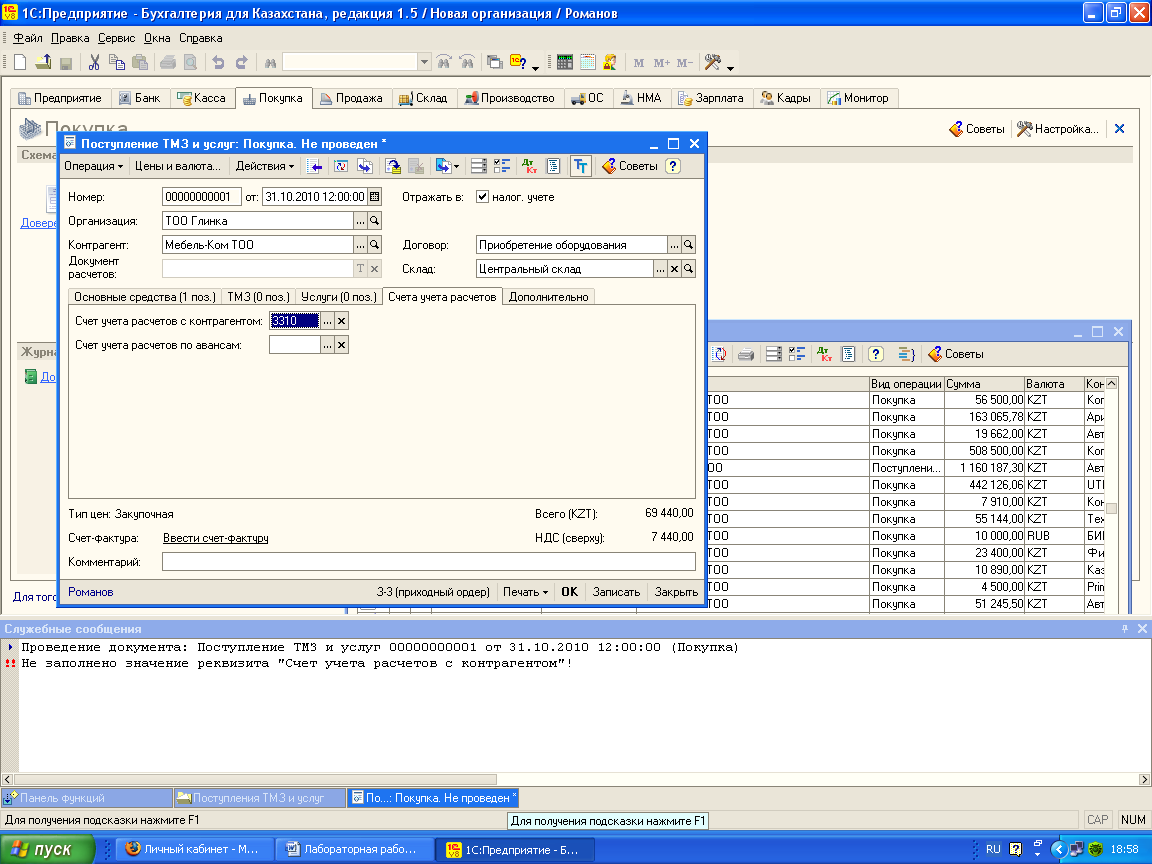
Task: Switch to the Дополнительно tab
Action: 549,297
